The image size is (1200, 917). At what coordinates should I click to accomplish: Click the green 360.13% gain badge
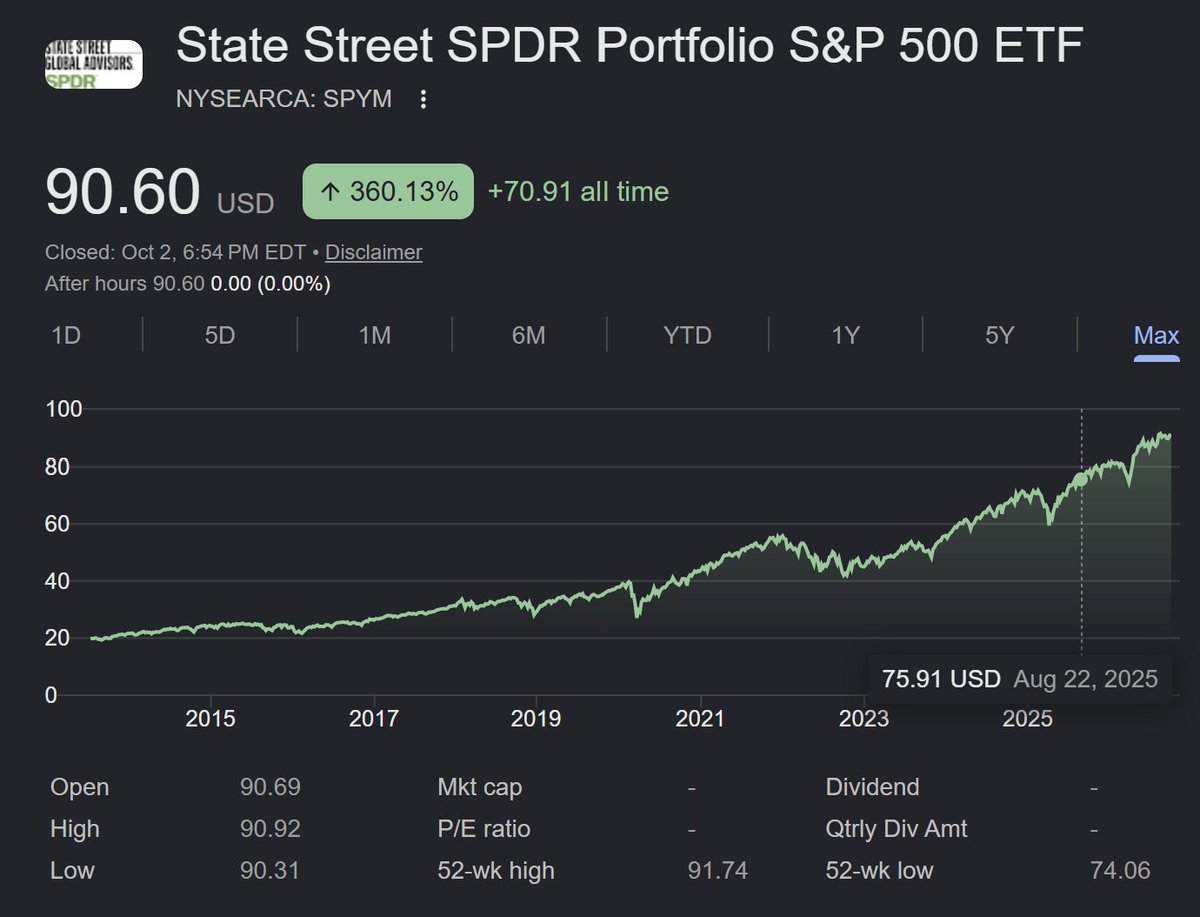pos(388,191)
